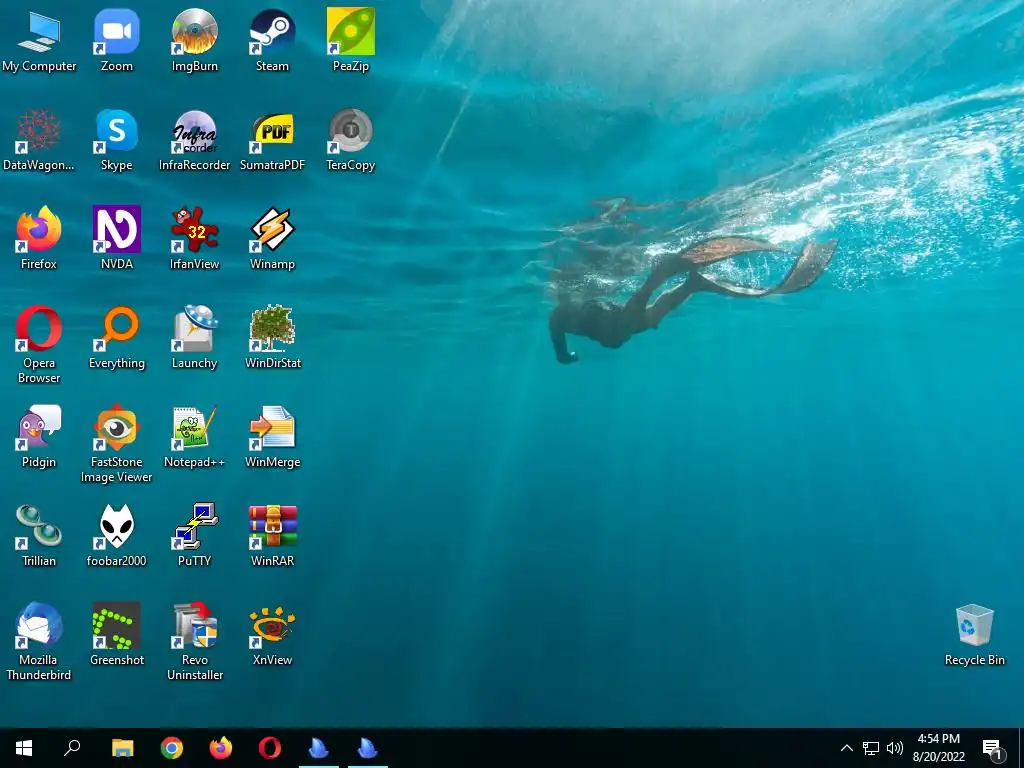Show hidden system tray icons
Viewport: 1024px width, 768px height.
point(846,748)
